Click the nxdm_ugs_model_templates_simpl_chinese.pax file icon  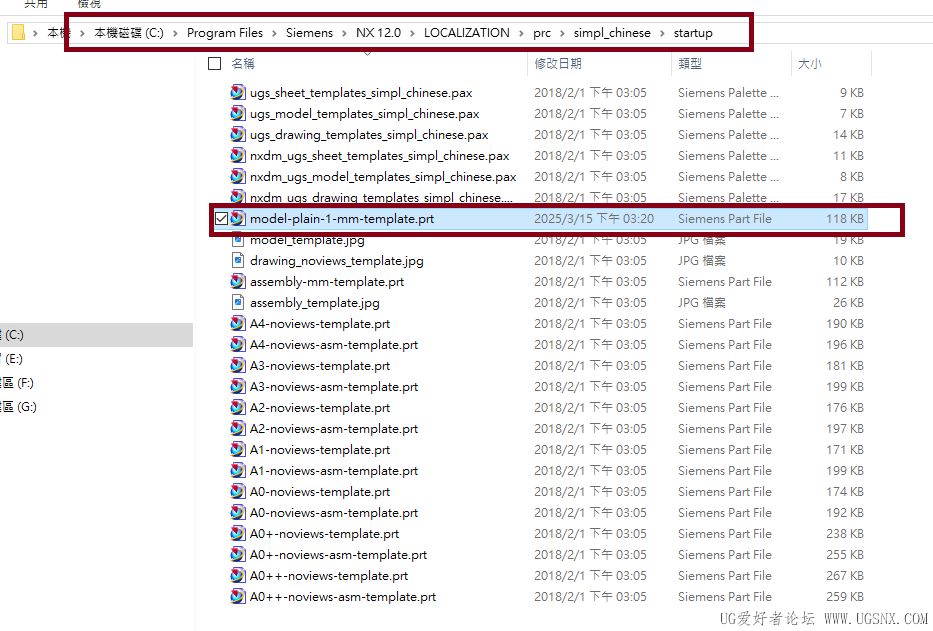(x=237, y=176)
